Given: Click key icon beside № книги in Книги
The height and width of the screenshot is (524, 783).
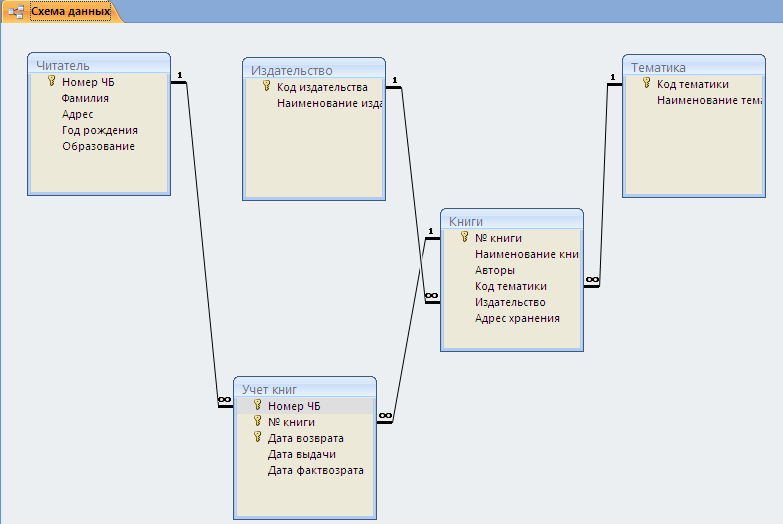Looking at the screenshot, I should (465, 237).
